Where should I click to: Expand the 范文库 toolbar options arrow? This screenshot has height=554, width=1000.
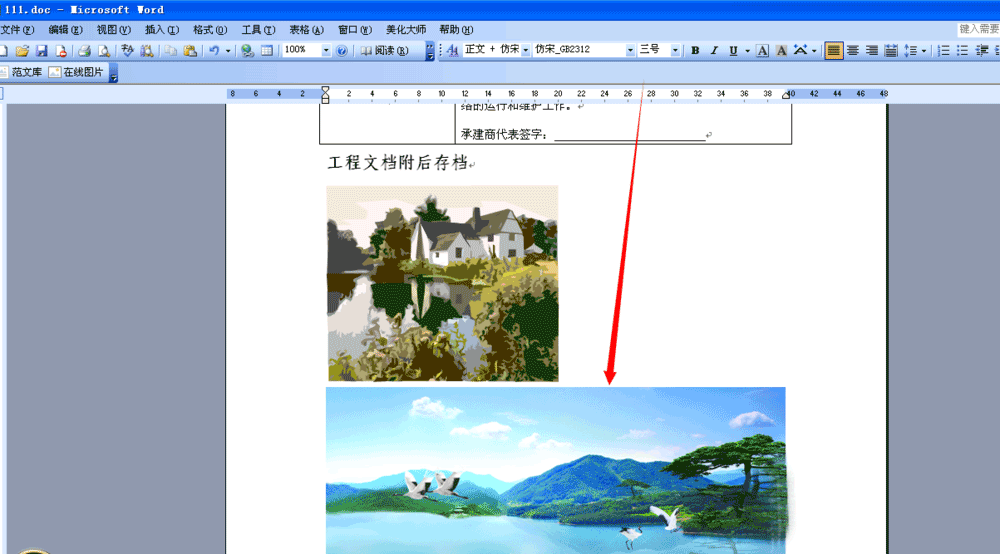(114, 73)
